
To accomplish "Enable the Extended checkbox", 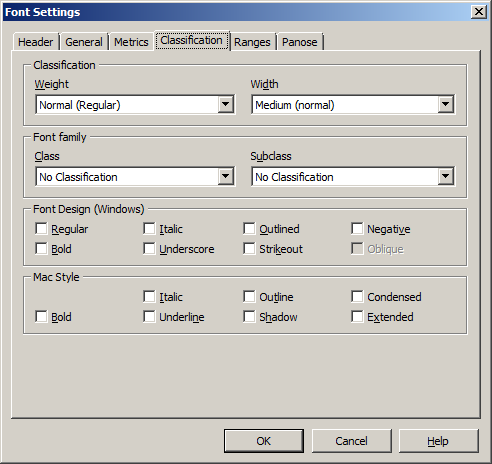I will click(x=357, y=317).
